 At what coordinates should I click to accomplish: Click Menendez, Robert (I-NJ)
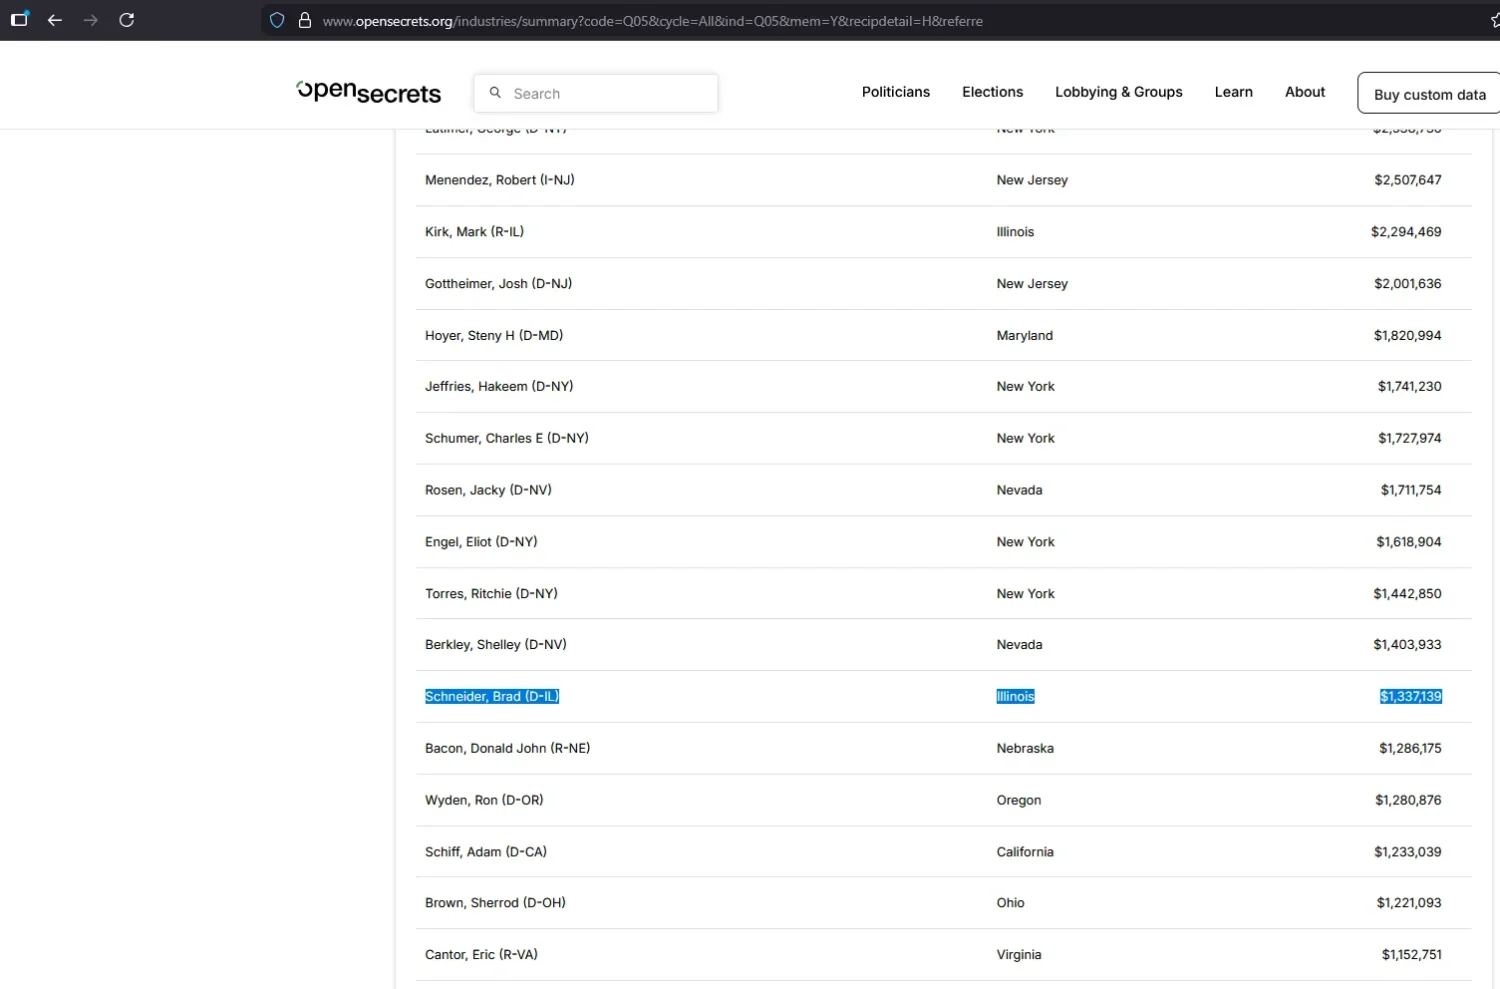point(500,180)
